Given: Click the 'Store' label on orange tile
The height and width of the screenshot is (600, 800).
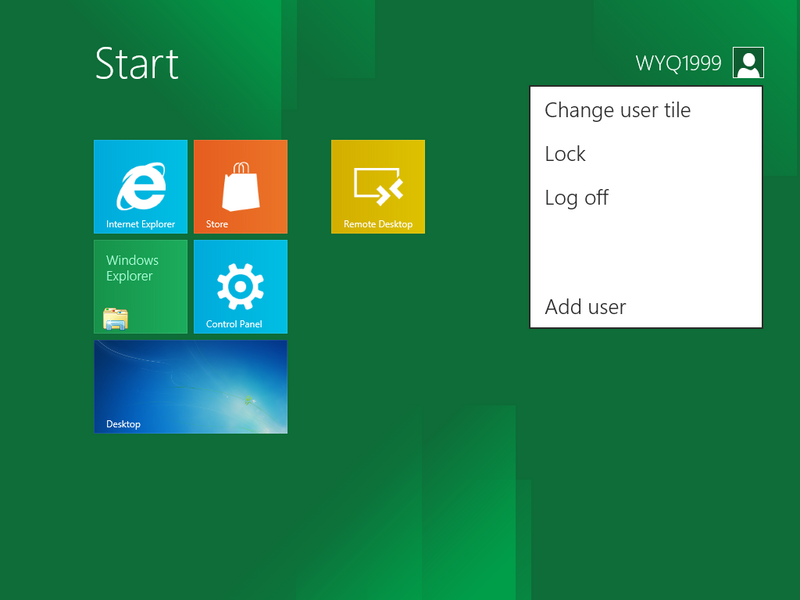Looking at the screenshot, I should (x=217, y=224).
